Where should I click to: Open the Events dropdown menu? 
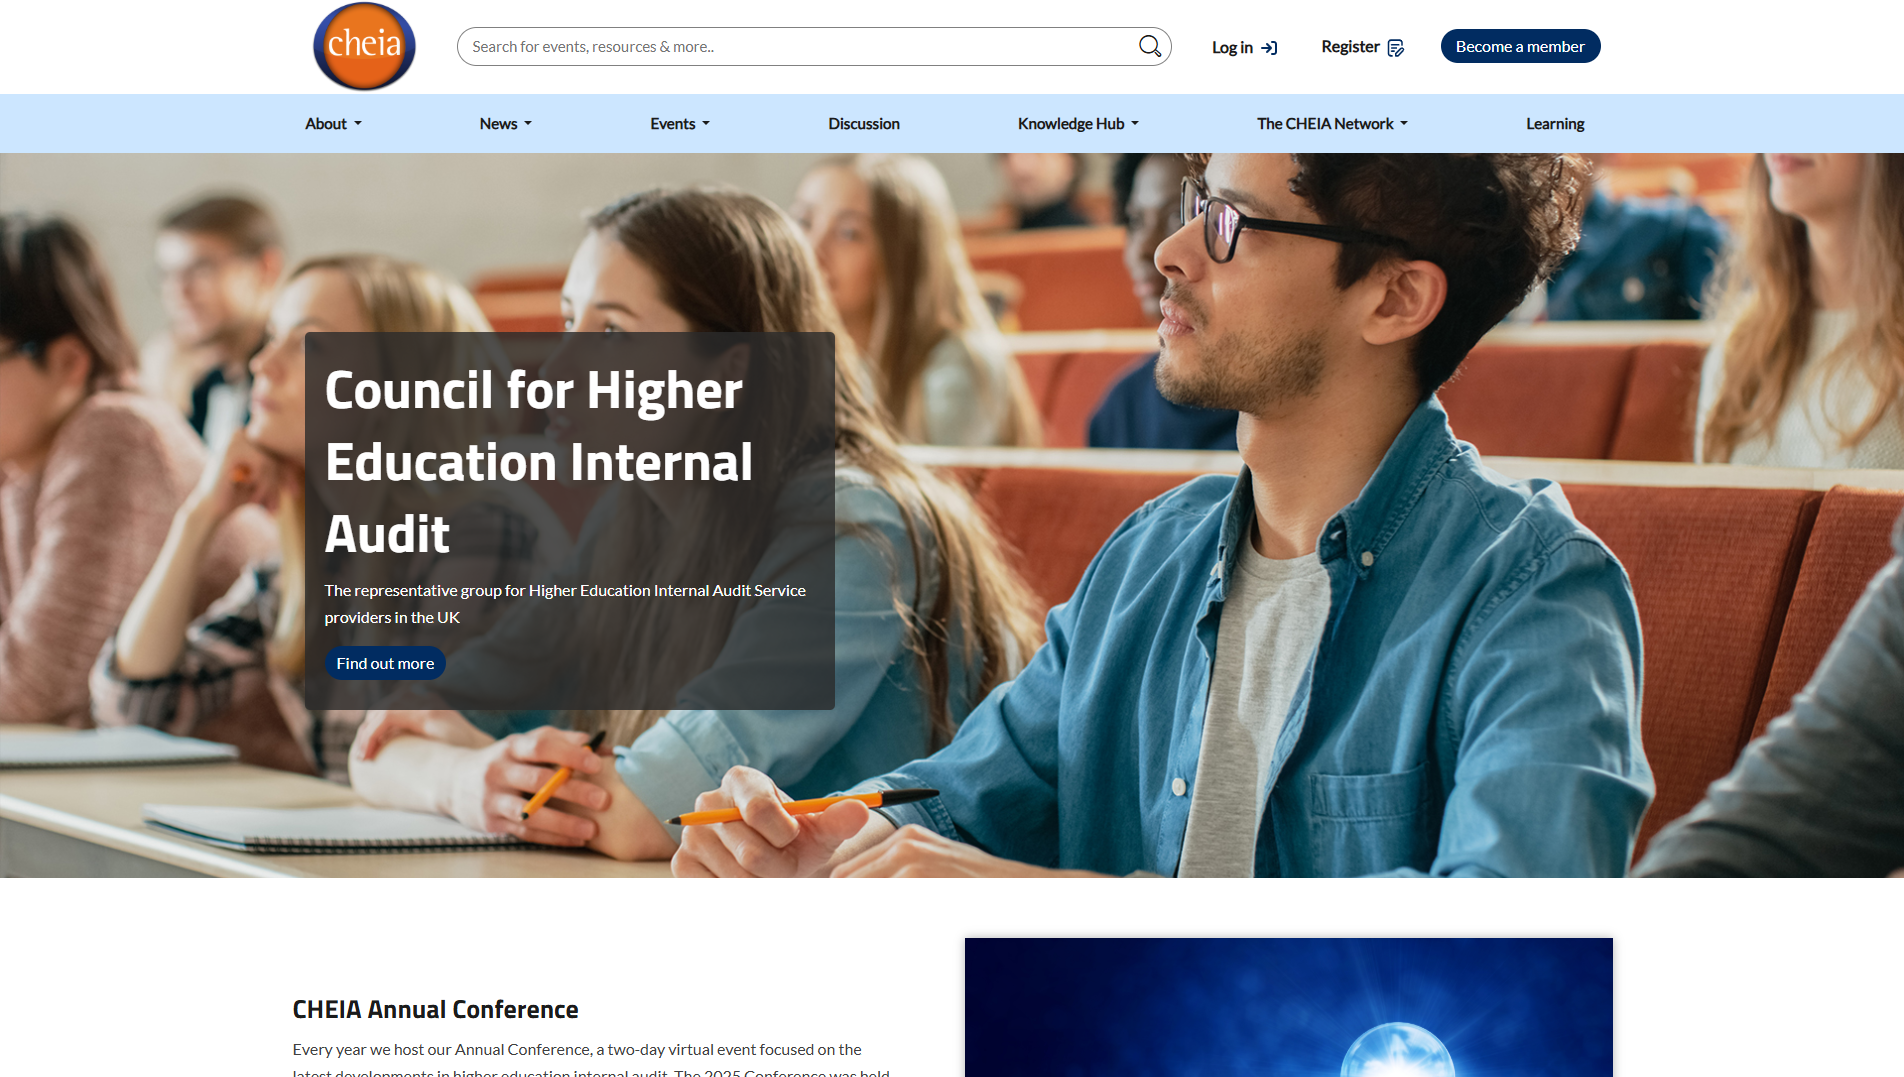coord(679,124)
